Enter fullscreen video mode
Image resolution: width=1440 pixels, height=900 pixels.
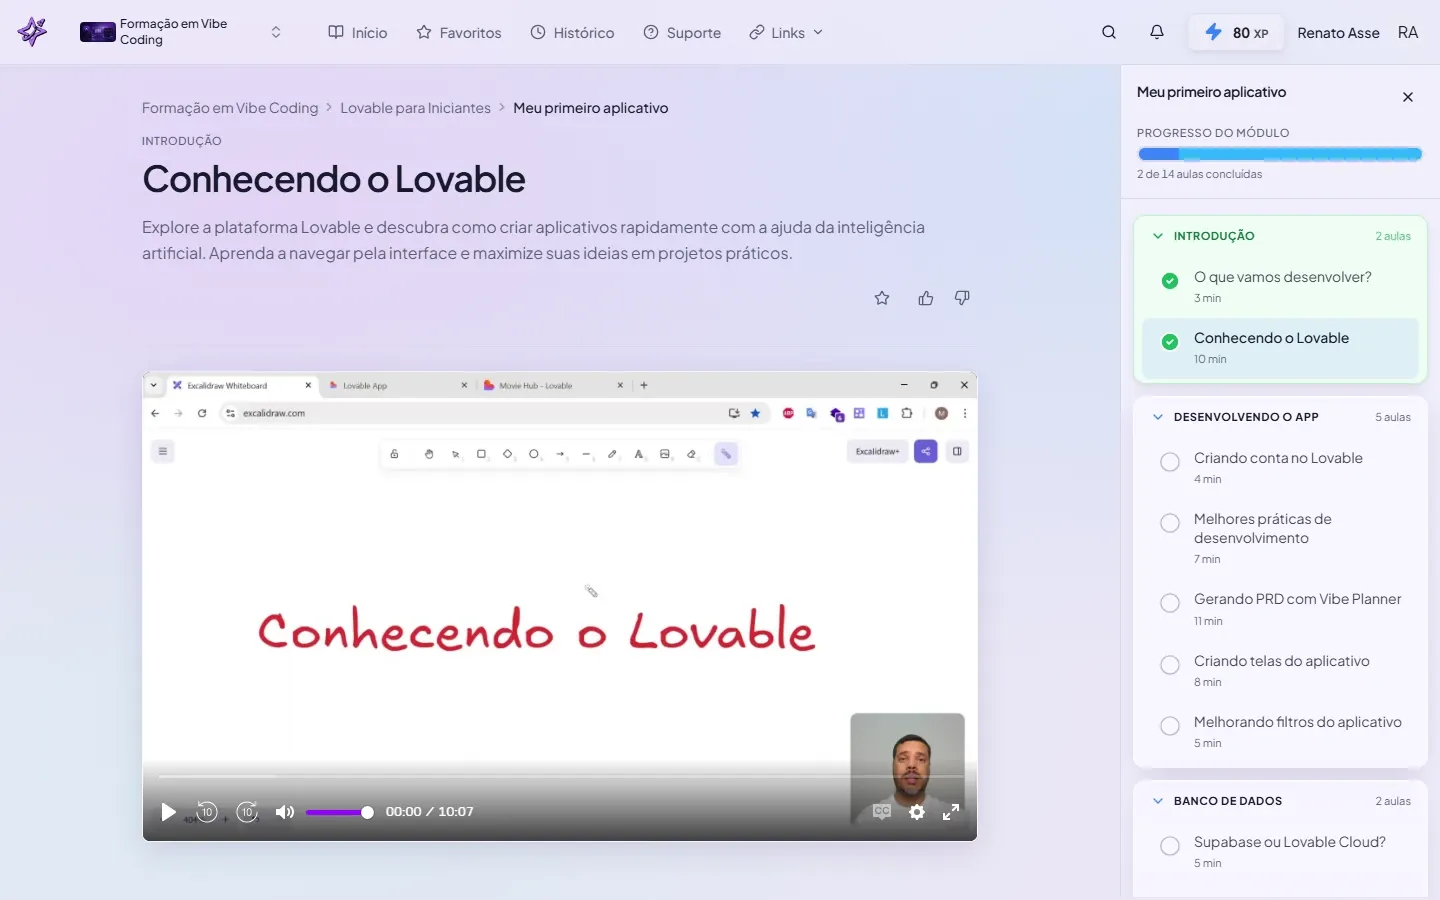(x=951, y=812)
